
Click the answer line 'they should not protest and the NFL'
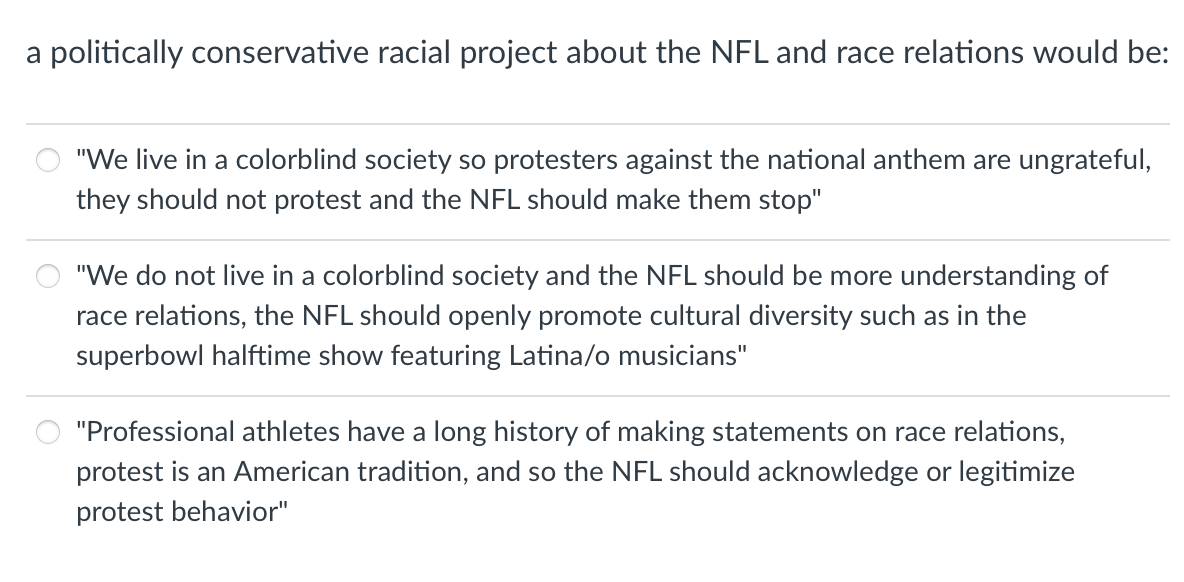(x=449, y=200)
